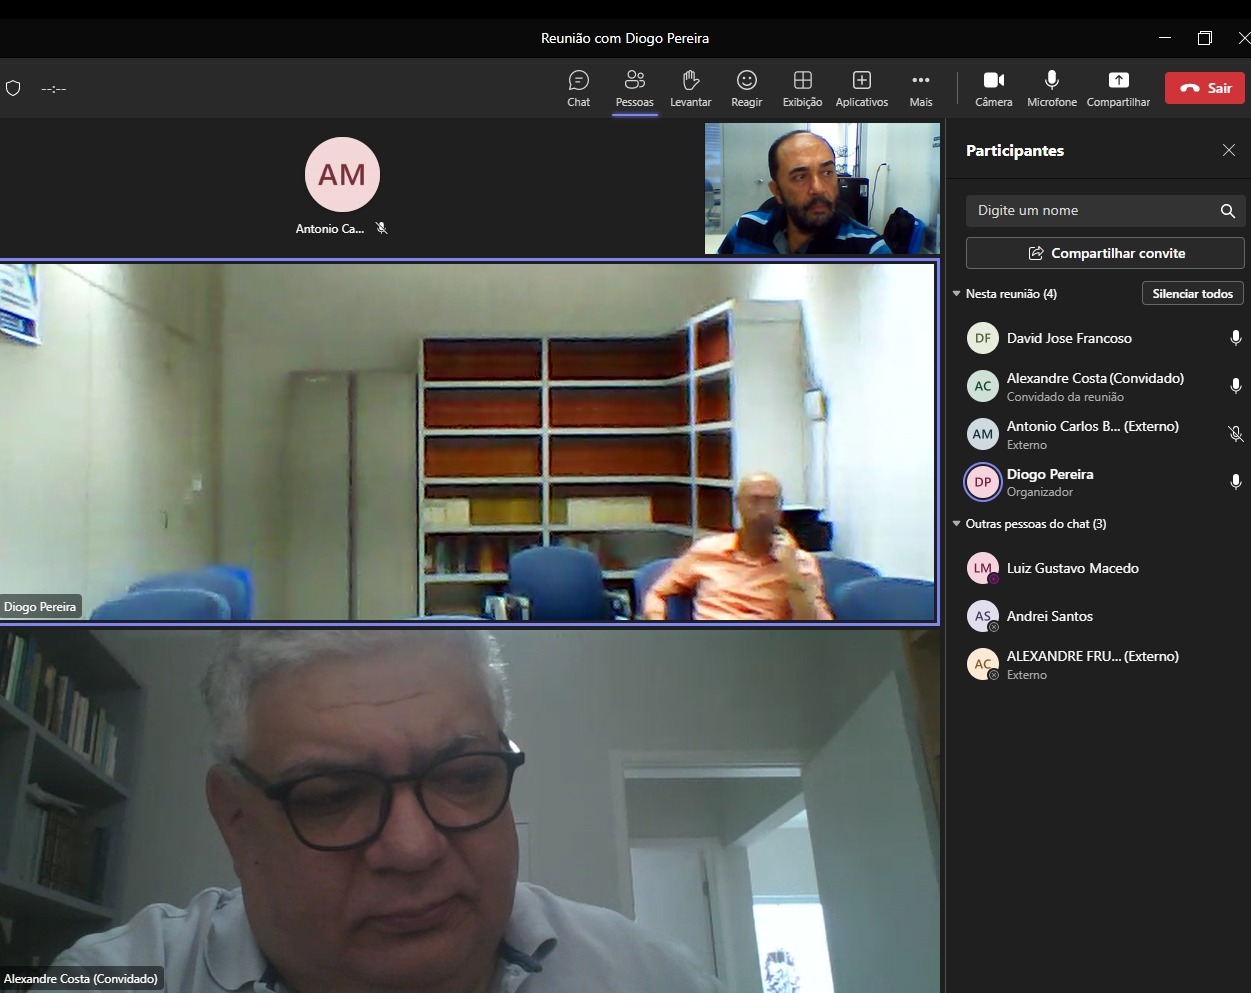
Task: Open the Compartilhar share tray
Action: pos(1118,88)
